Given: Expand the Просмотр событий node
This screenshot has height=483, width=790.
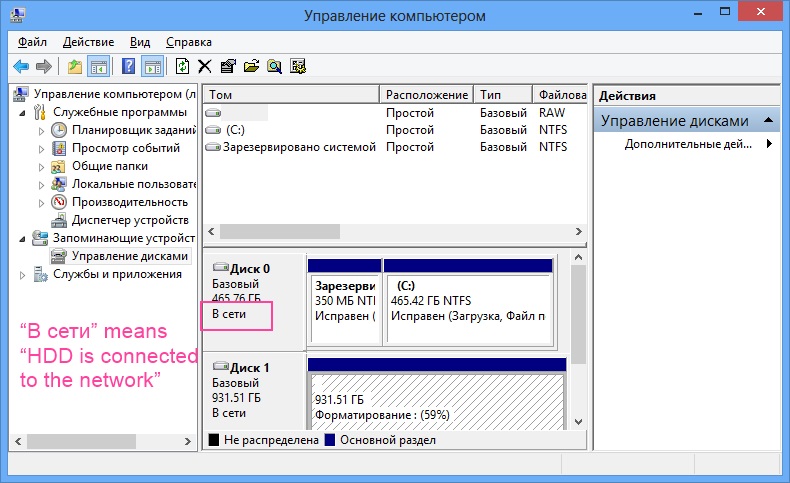Looking at the screenshot, I should tap(41, 149).
